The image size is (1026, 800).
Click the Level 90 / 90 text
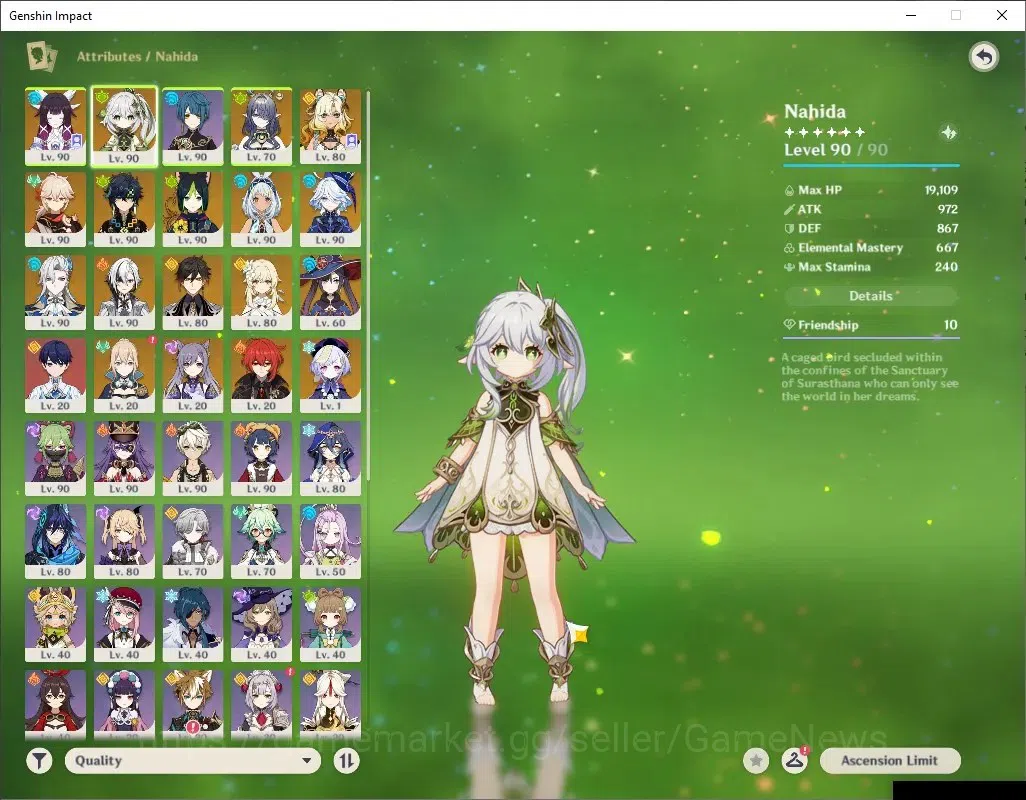click(836, 150)
